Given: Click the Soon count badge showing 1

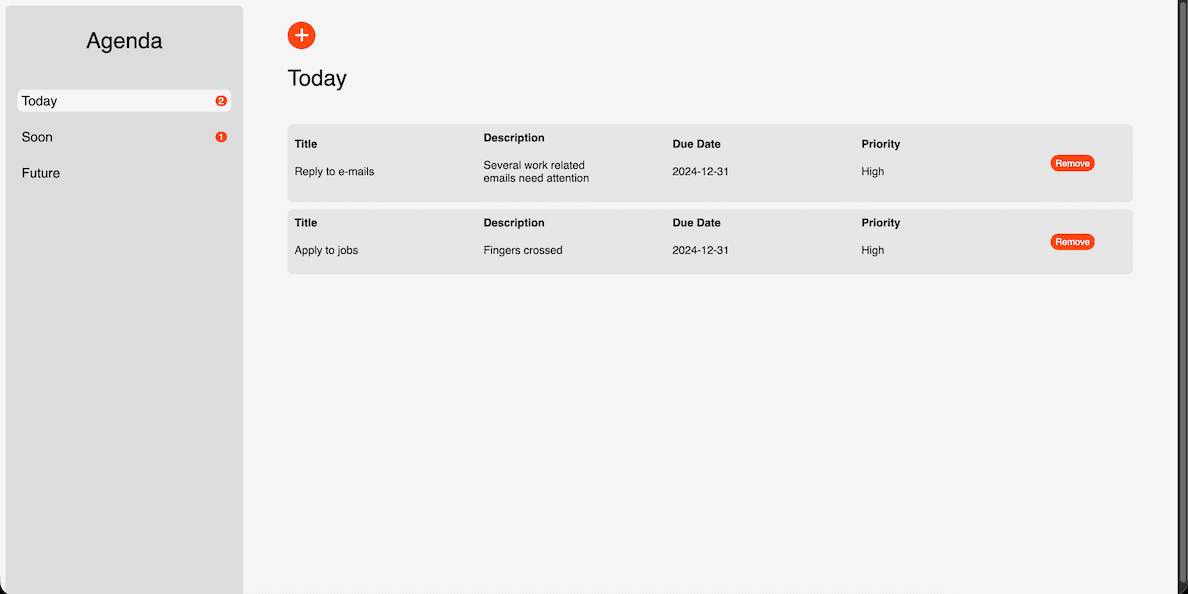Looking at the screenshot, I should (x=221, y=137).
